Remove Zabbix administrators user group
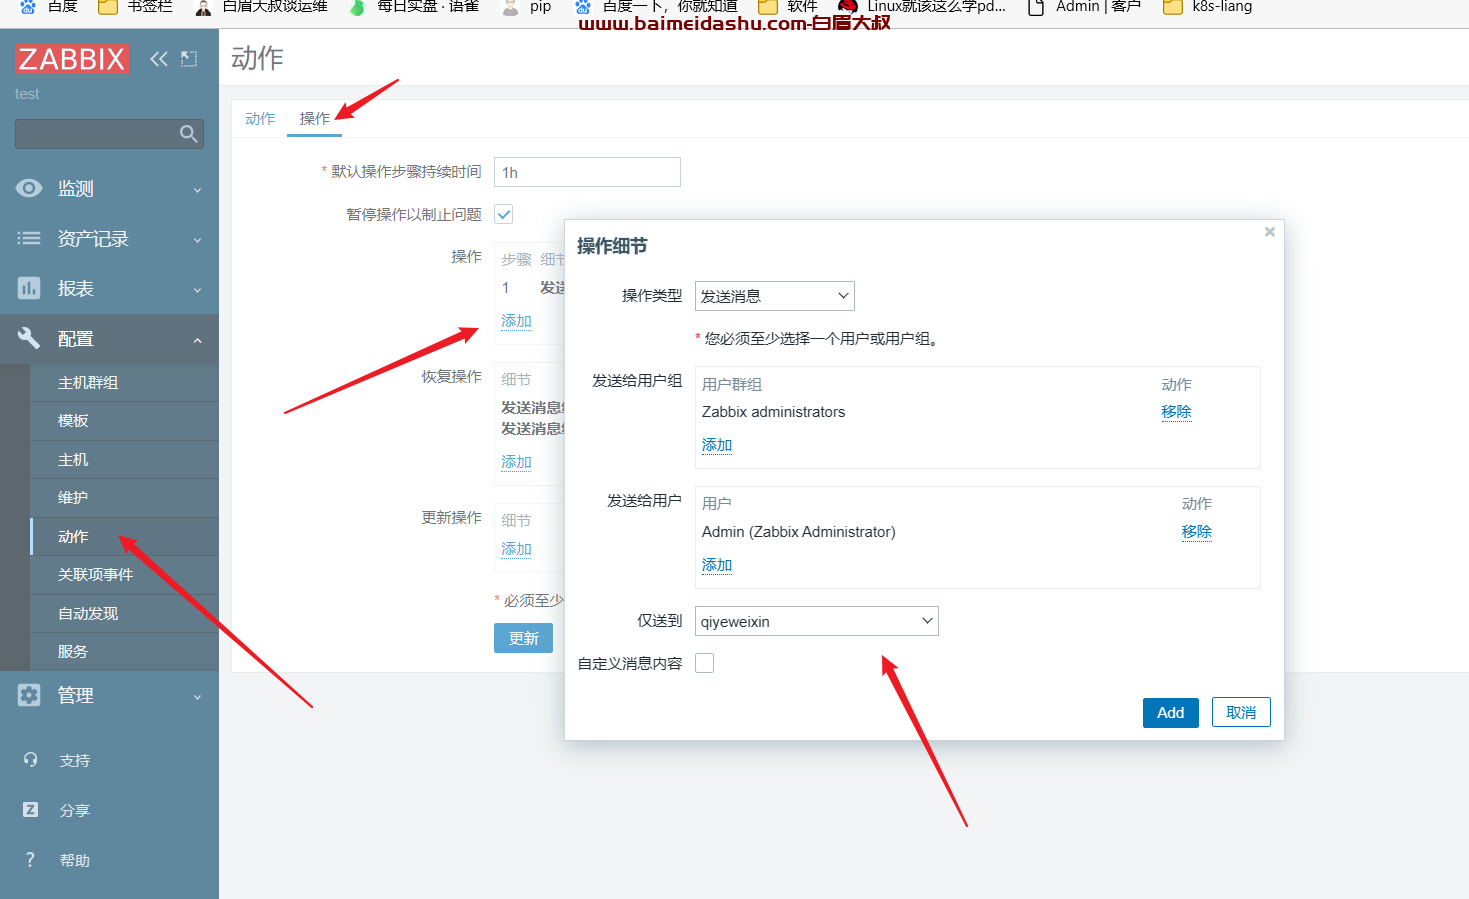The height and width of the screenshot is (899, 1469). point(1176,411)
